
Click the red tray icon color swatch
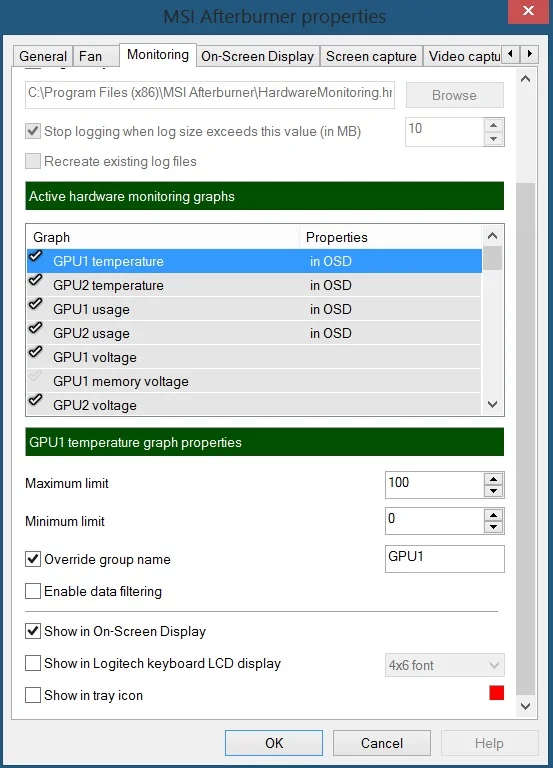click(497, 693)
